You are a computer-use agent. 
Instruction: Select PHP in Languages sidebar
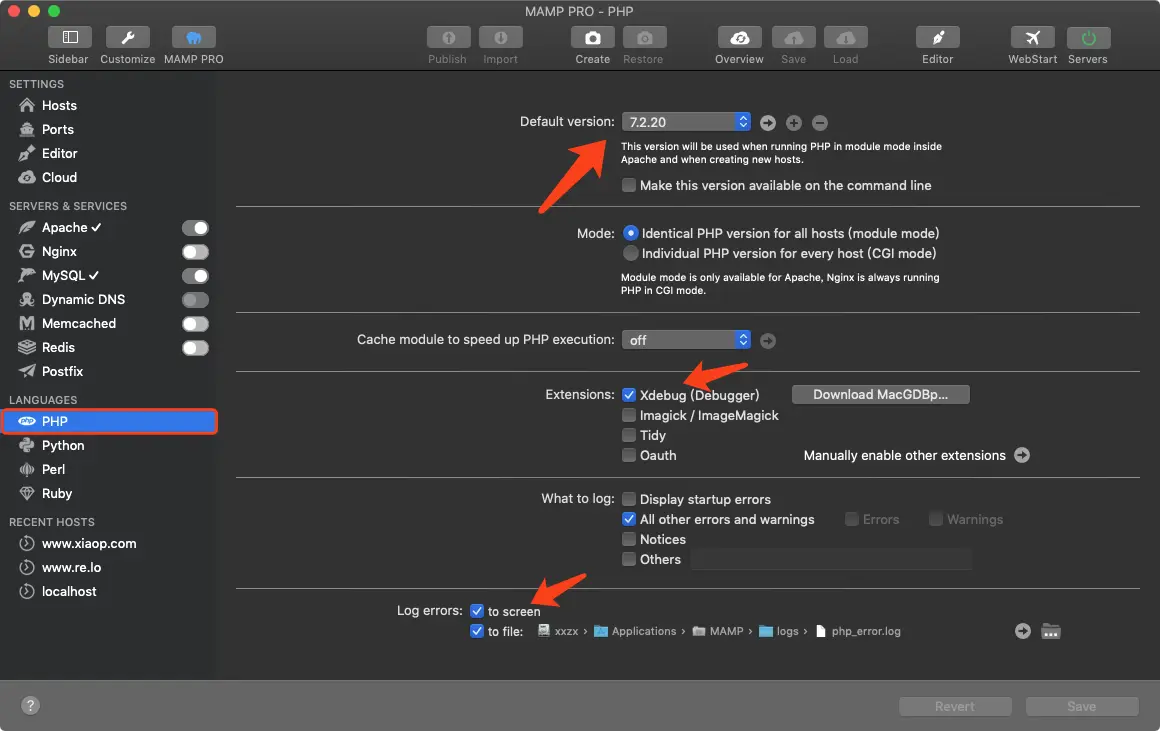point(109,421)
